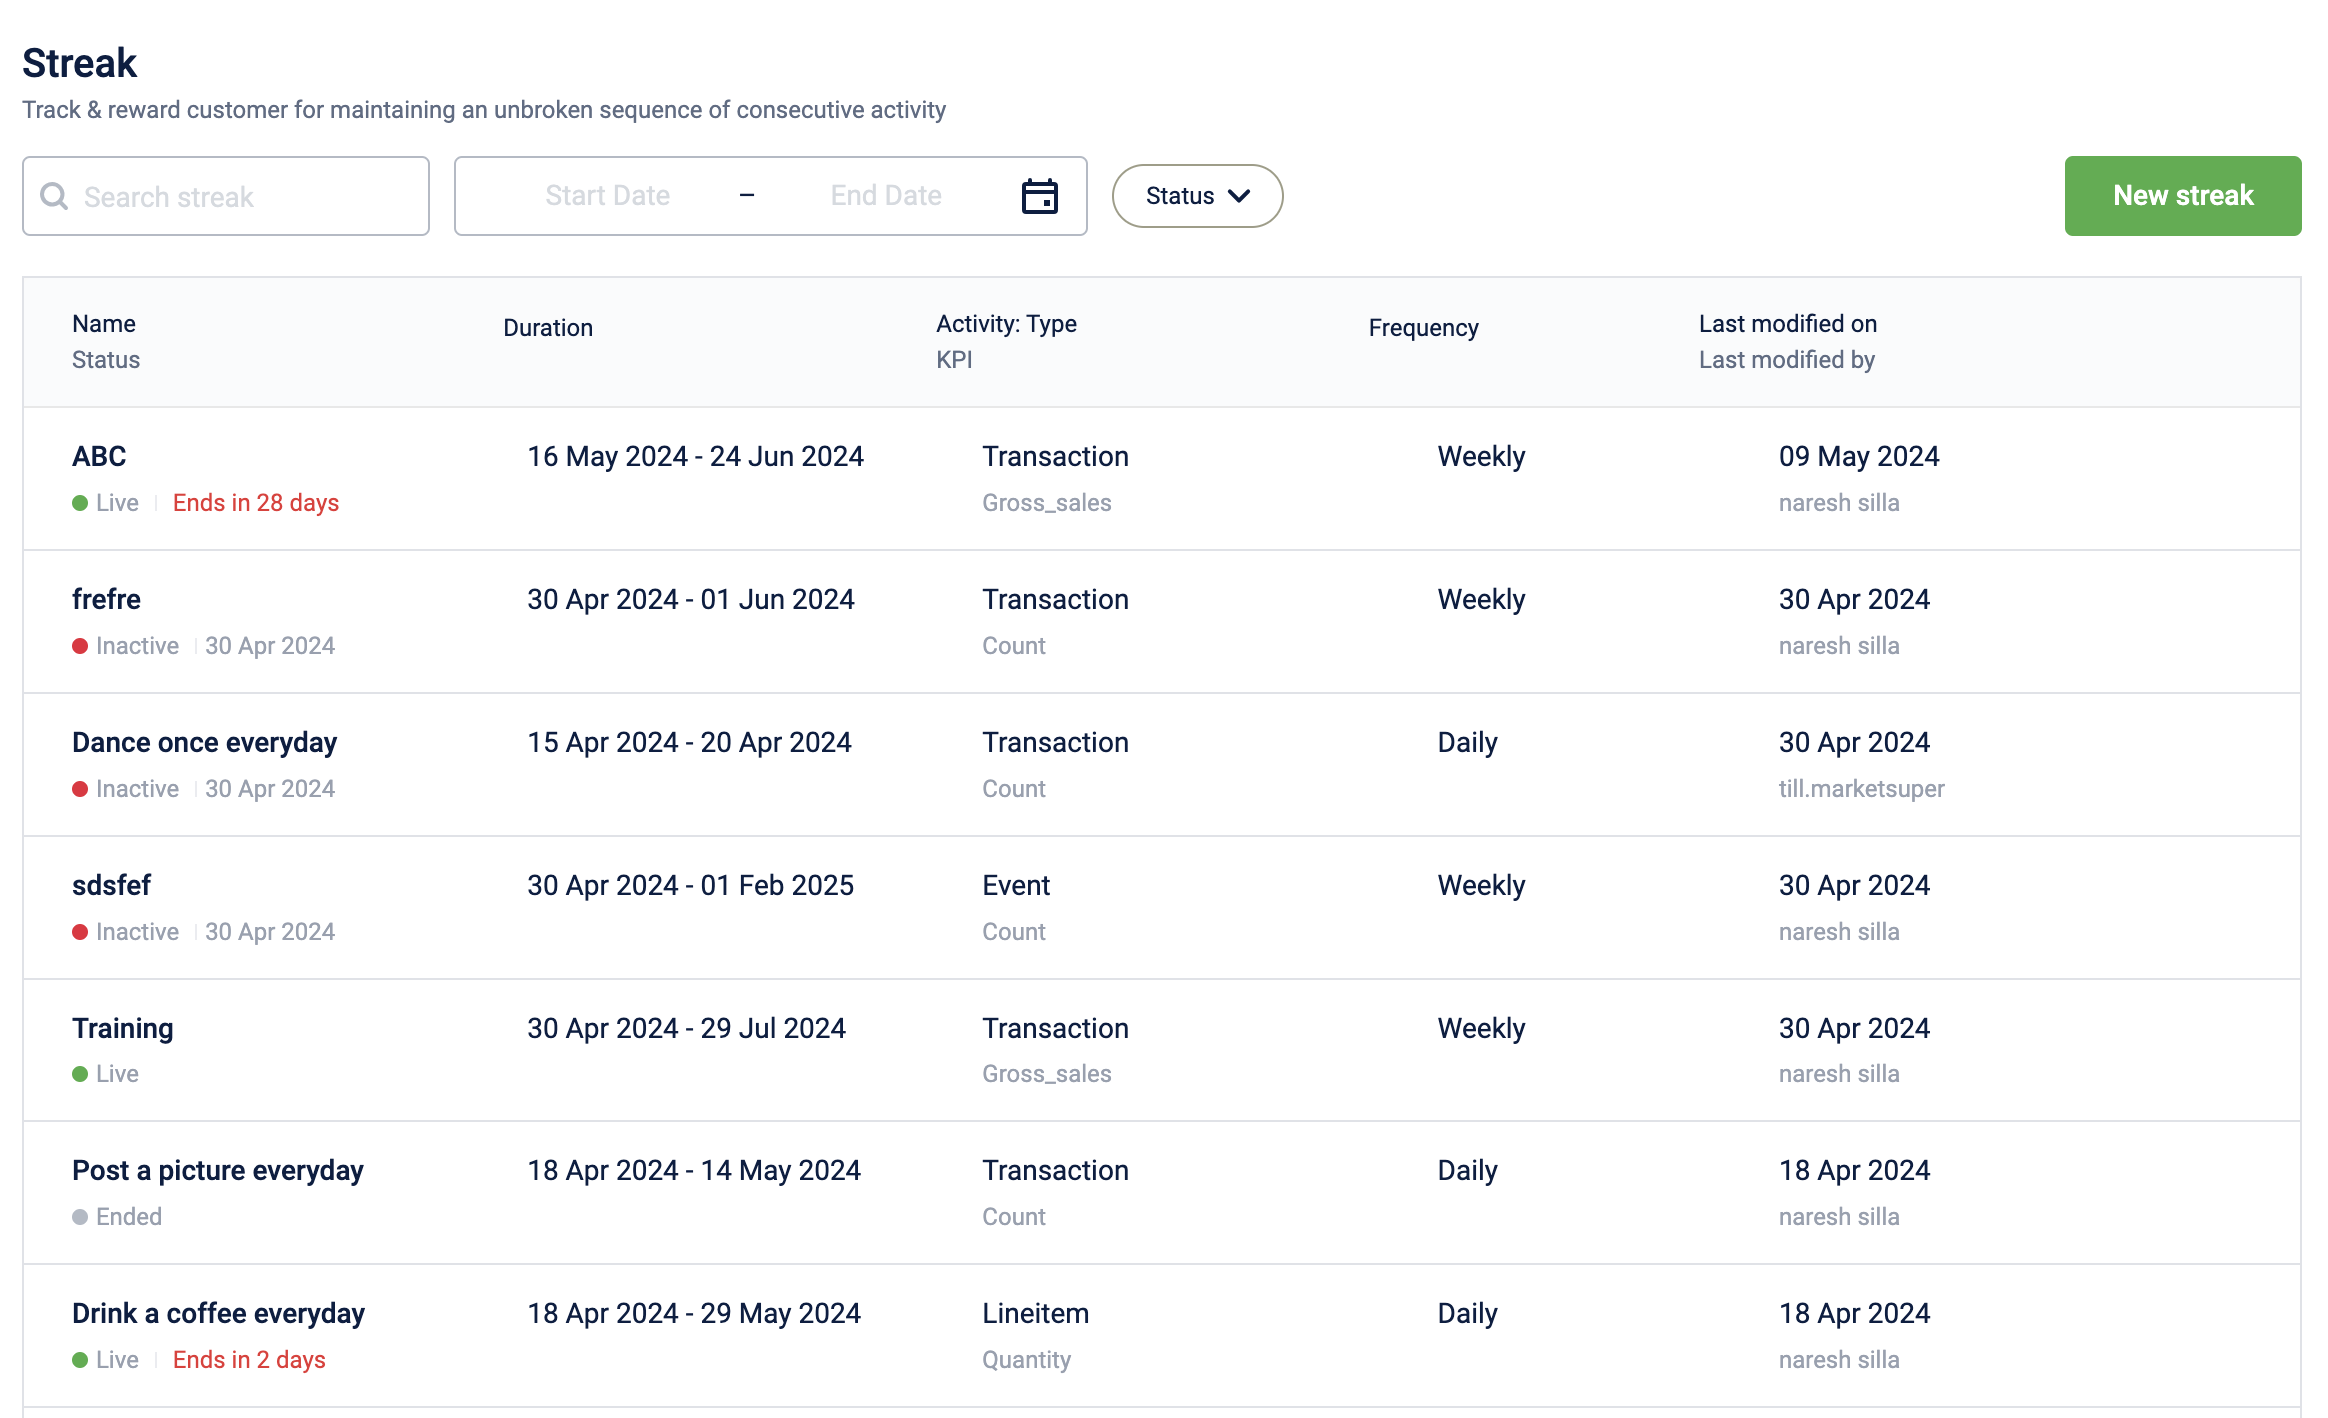Viewport: 2328px width, 1418px height.
Task: Click the Live dot for Drink a coffee everyday
Action: (x=80, y=1360)
